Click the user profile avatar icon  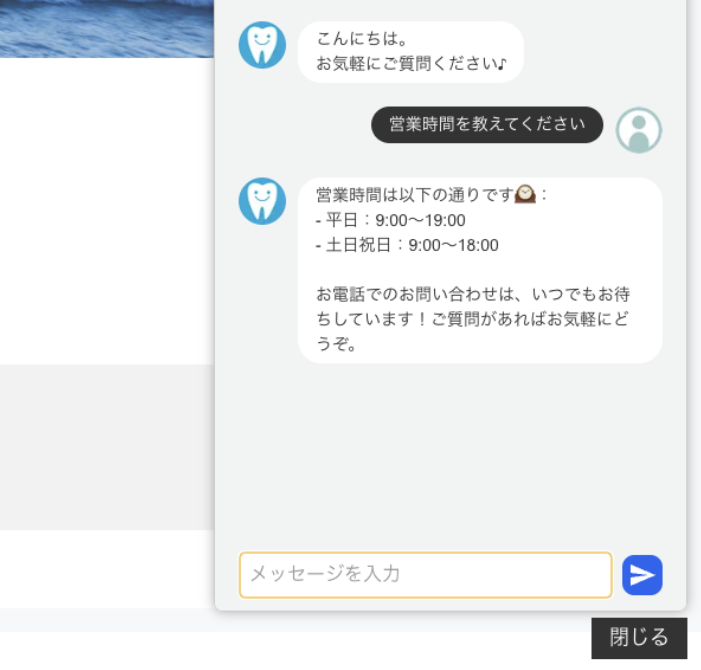pyautogui.click(x=638, y=130)
